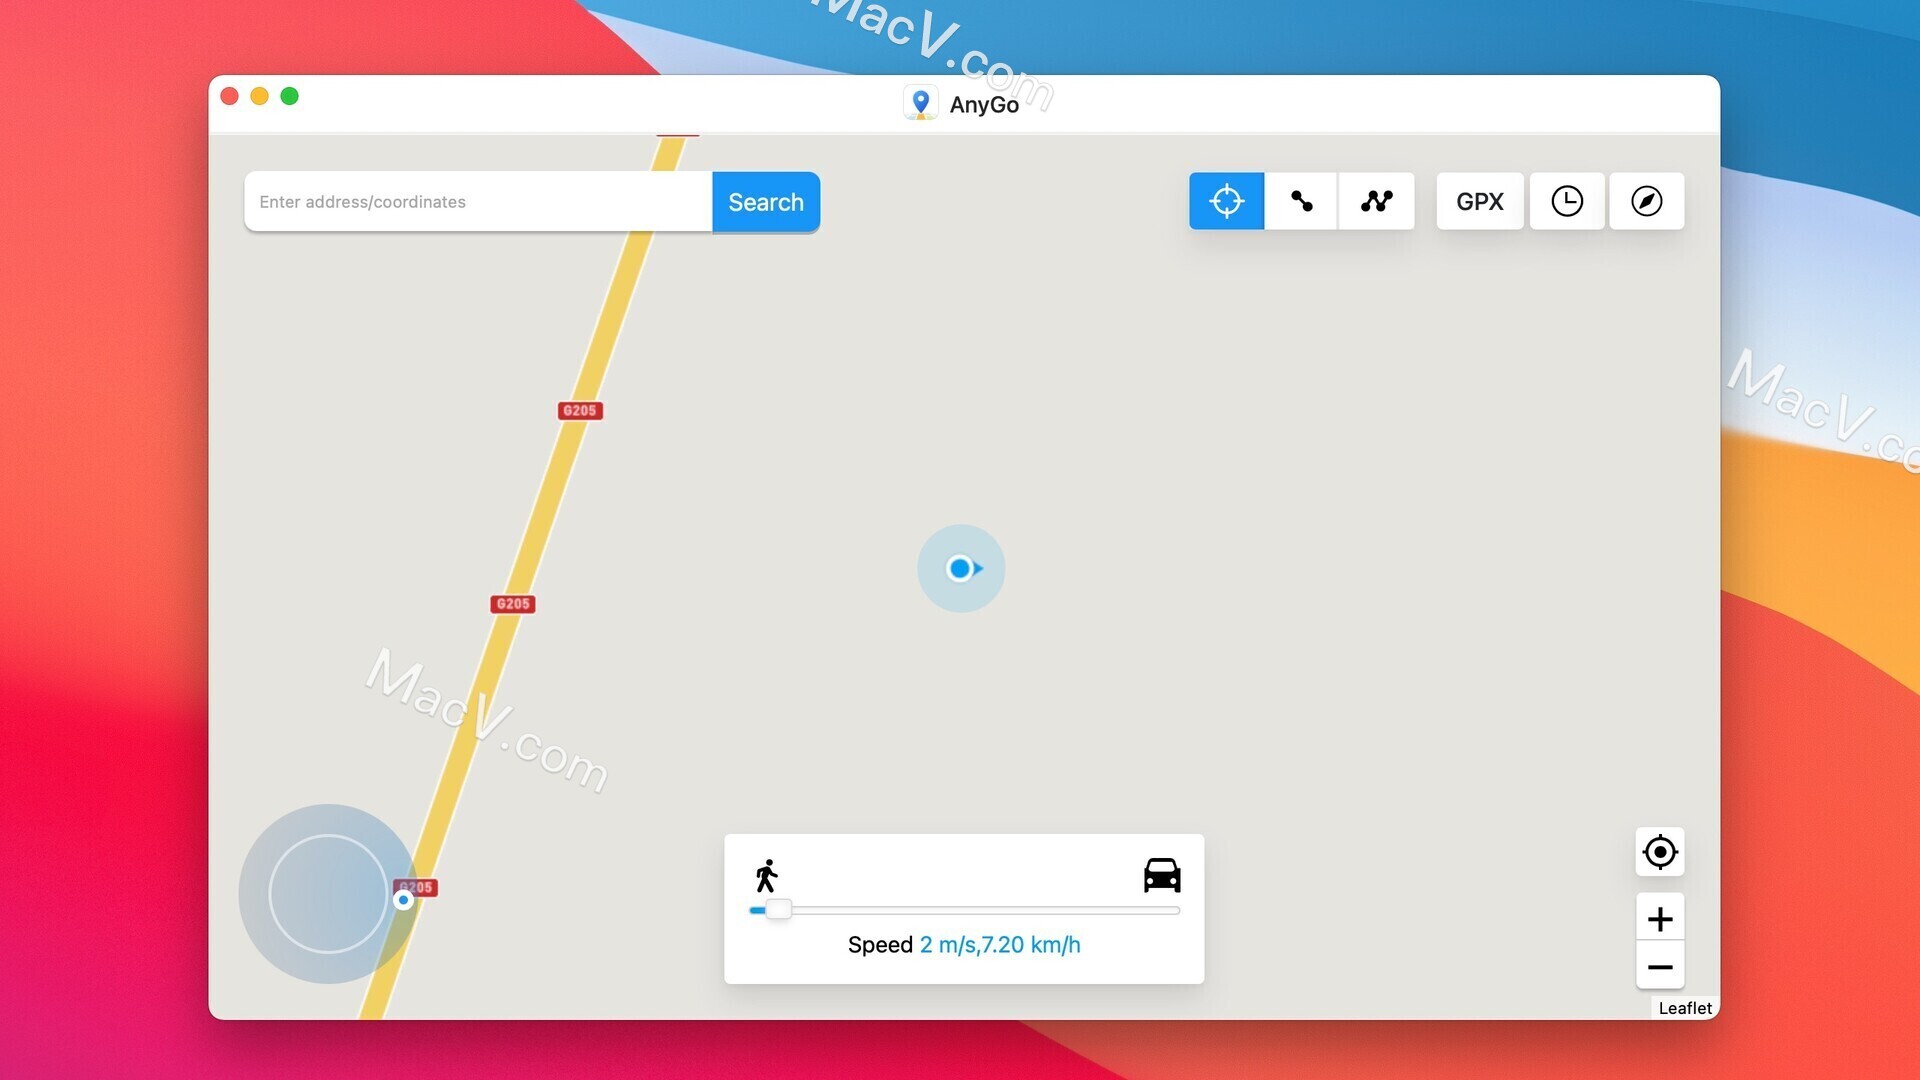1920x1080 pixels.
Task: Drag speed slider toward car icon
Action: [x=777, y=909]
